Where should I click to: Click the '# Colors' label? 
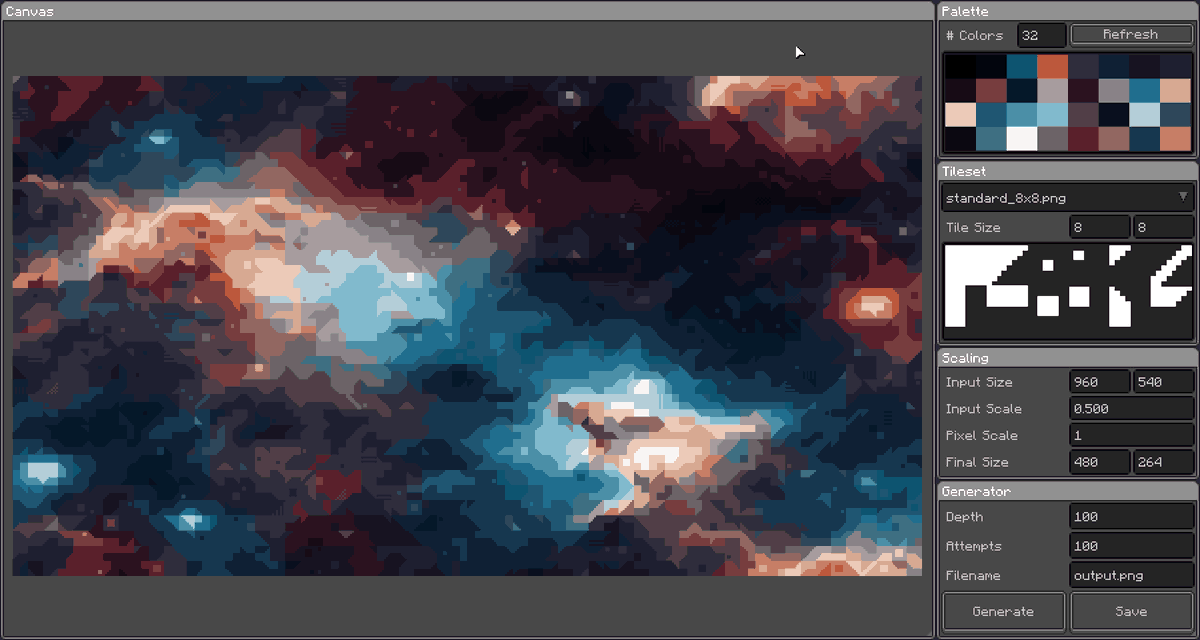tap(974, 35)
